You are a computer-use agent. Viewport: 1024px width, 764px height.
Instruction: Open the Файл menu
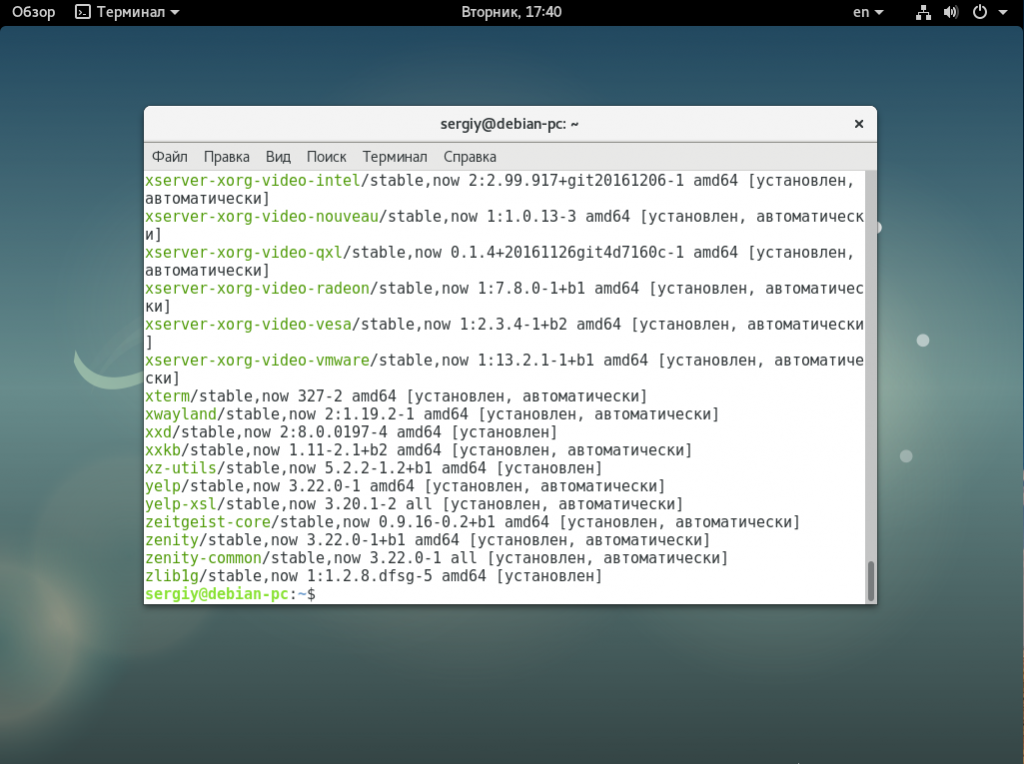(169, 157)
